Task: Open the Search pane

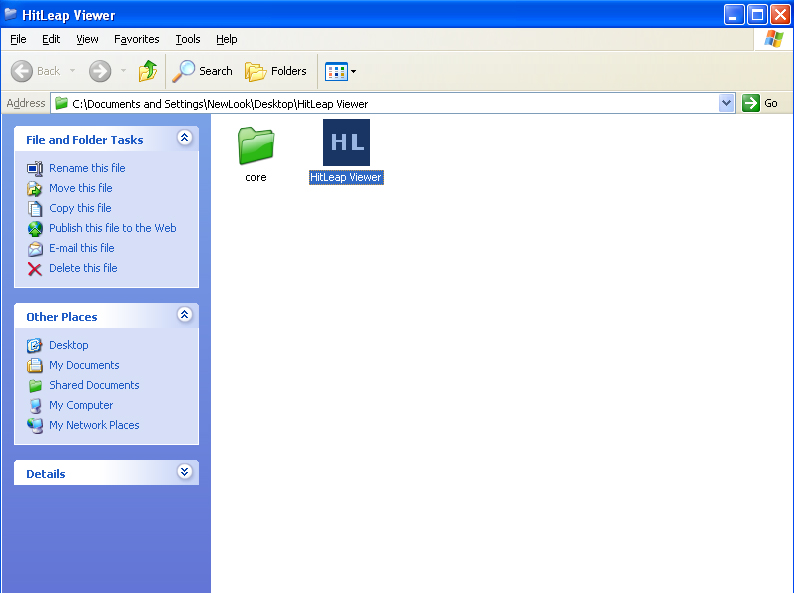Action: click(202, 71)
